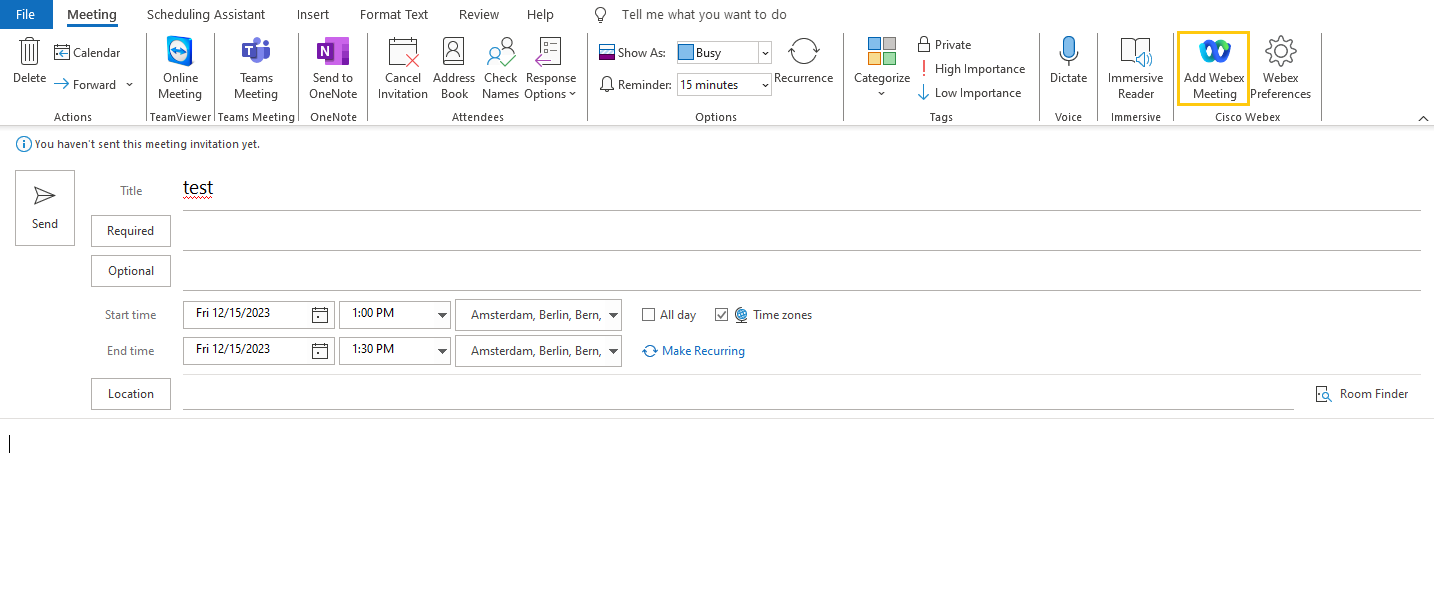Open Webex Preferences gear icon
Viewport: 1434px width, 614px height.
pyautogui.click(x=1280, y=52)
